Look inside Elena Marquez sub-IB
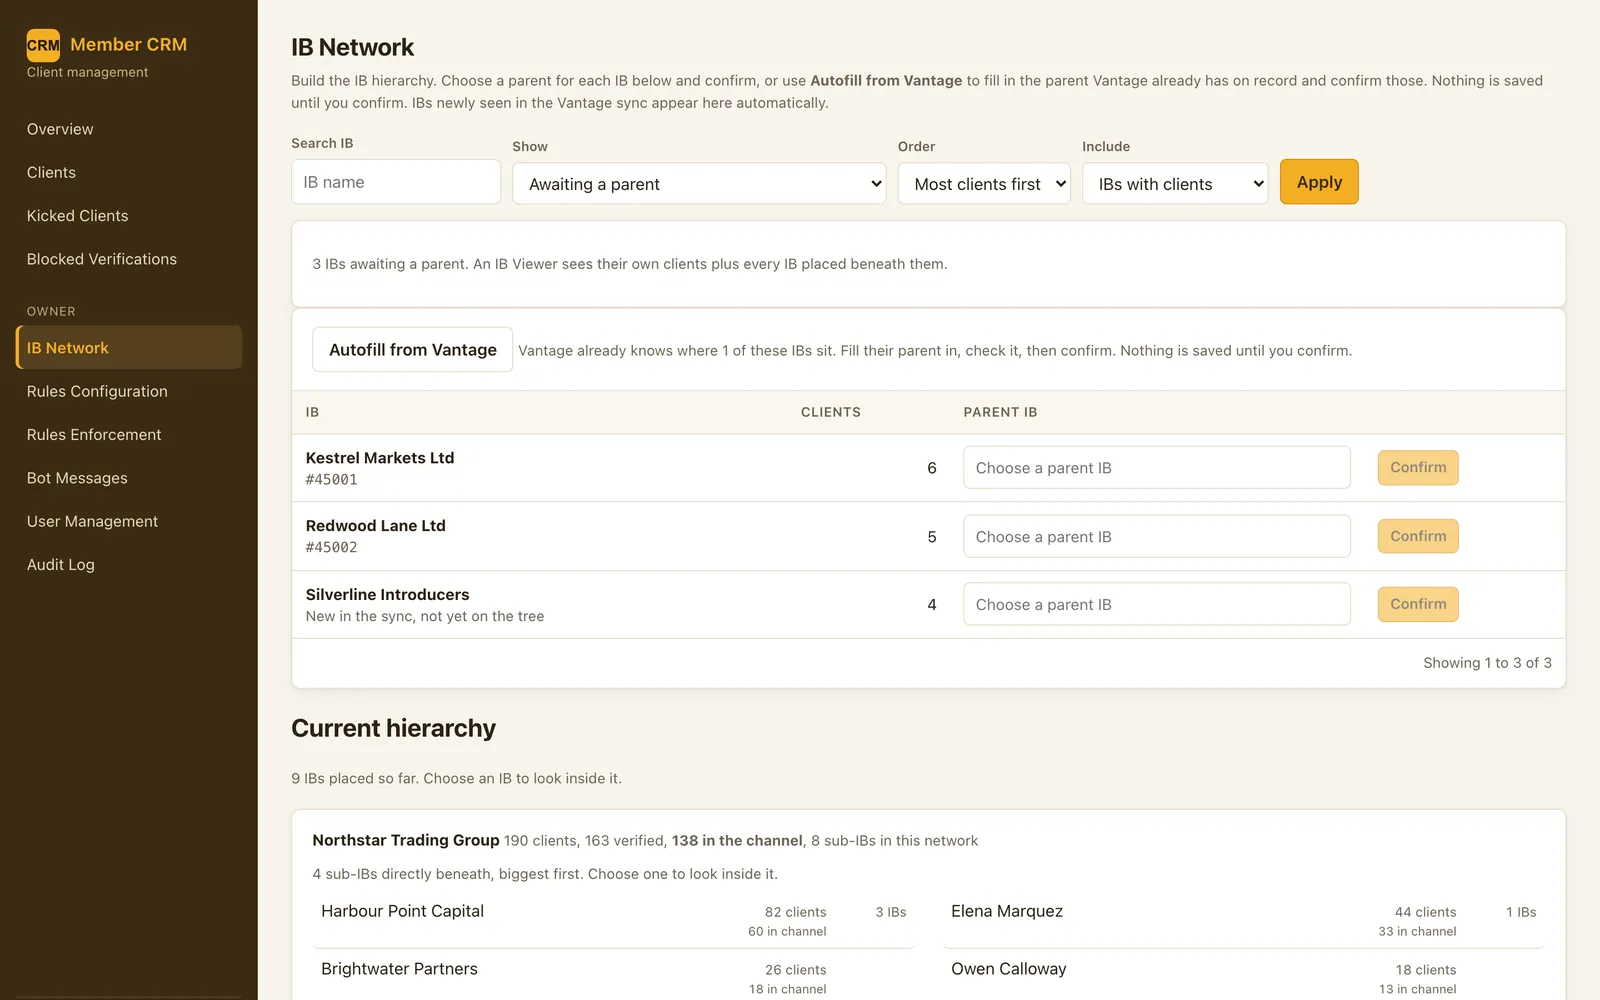Screen dimensions: 1600x1000 pos(1243,920)
